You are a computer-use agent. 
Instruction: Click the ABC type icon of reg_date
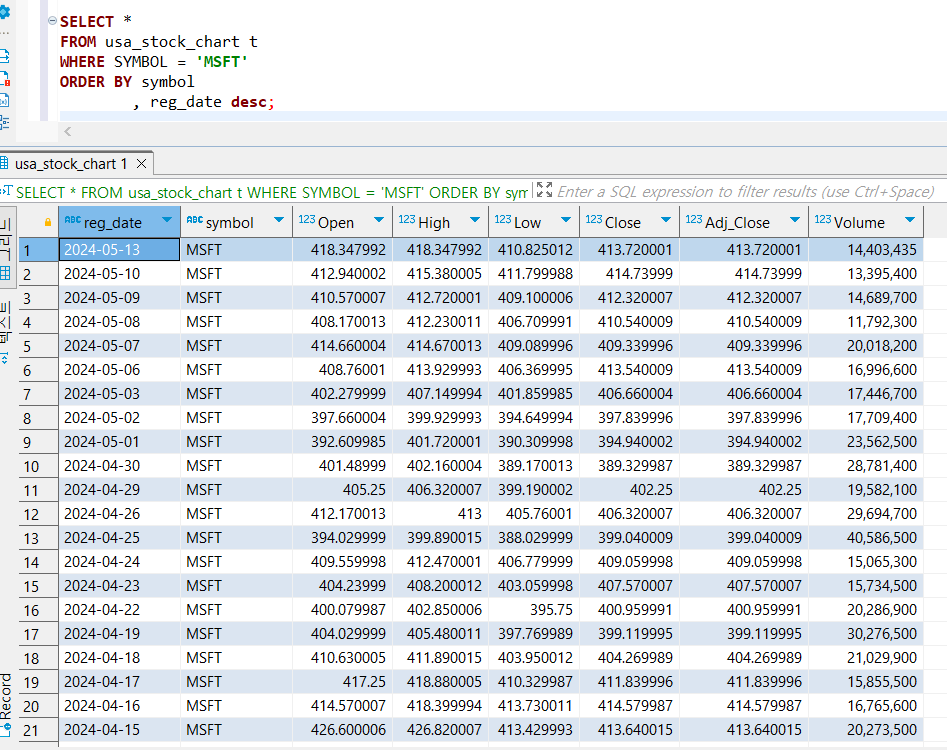[x=72, y=220]
